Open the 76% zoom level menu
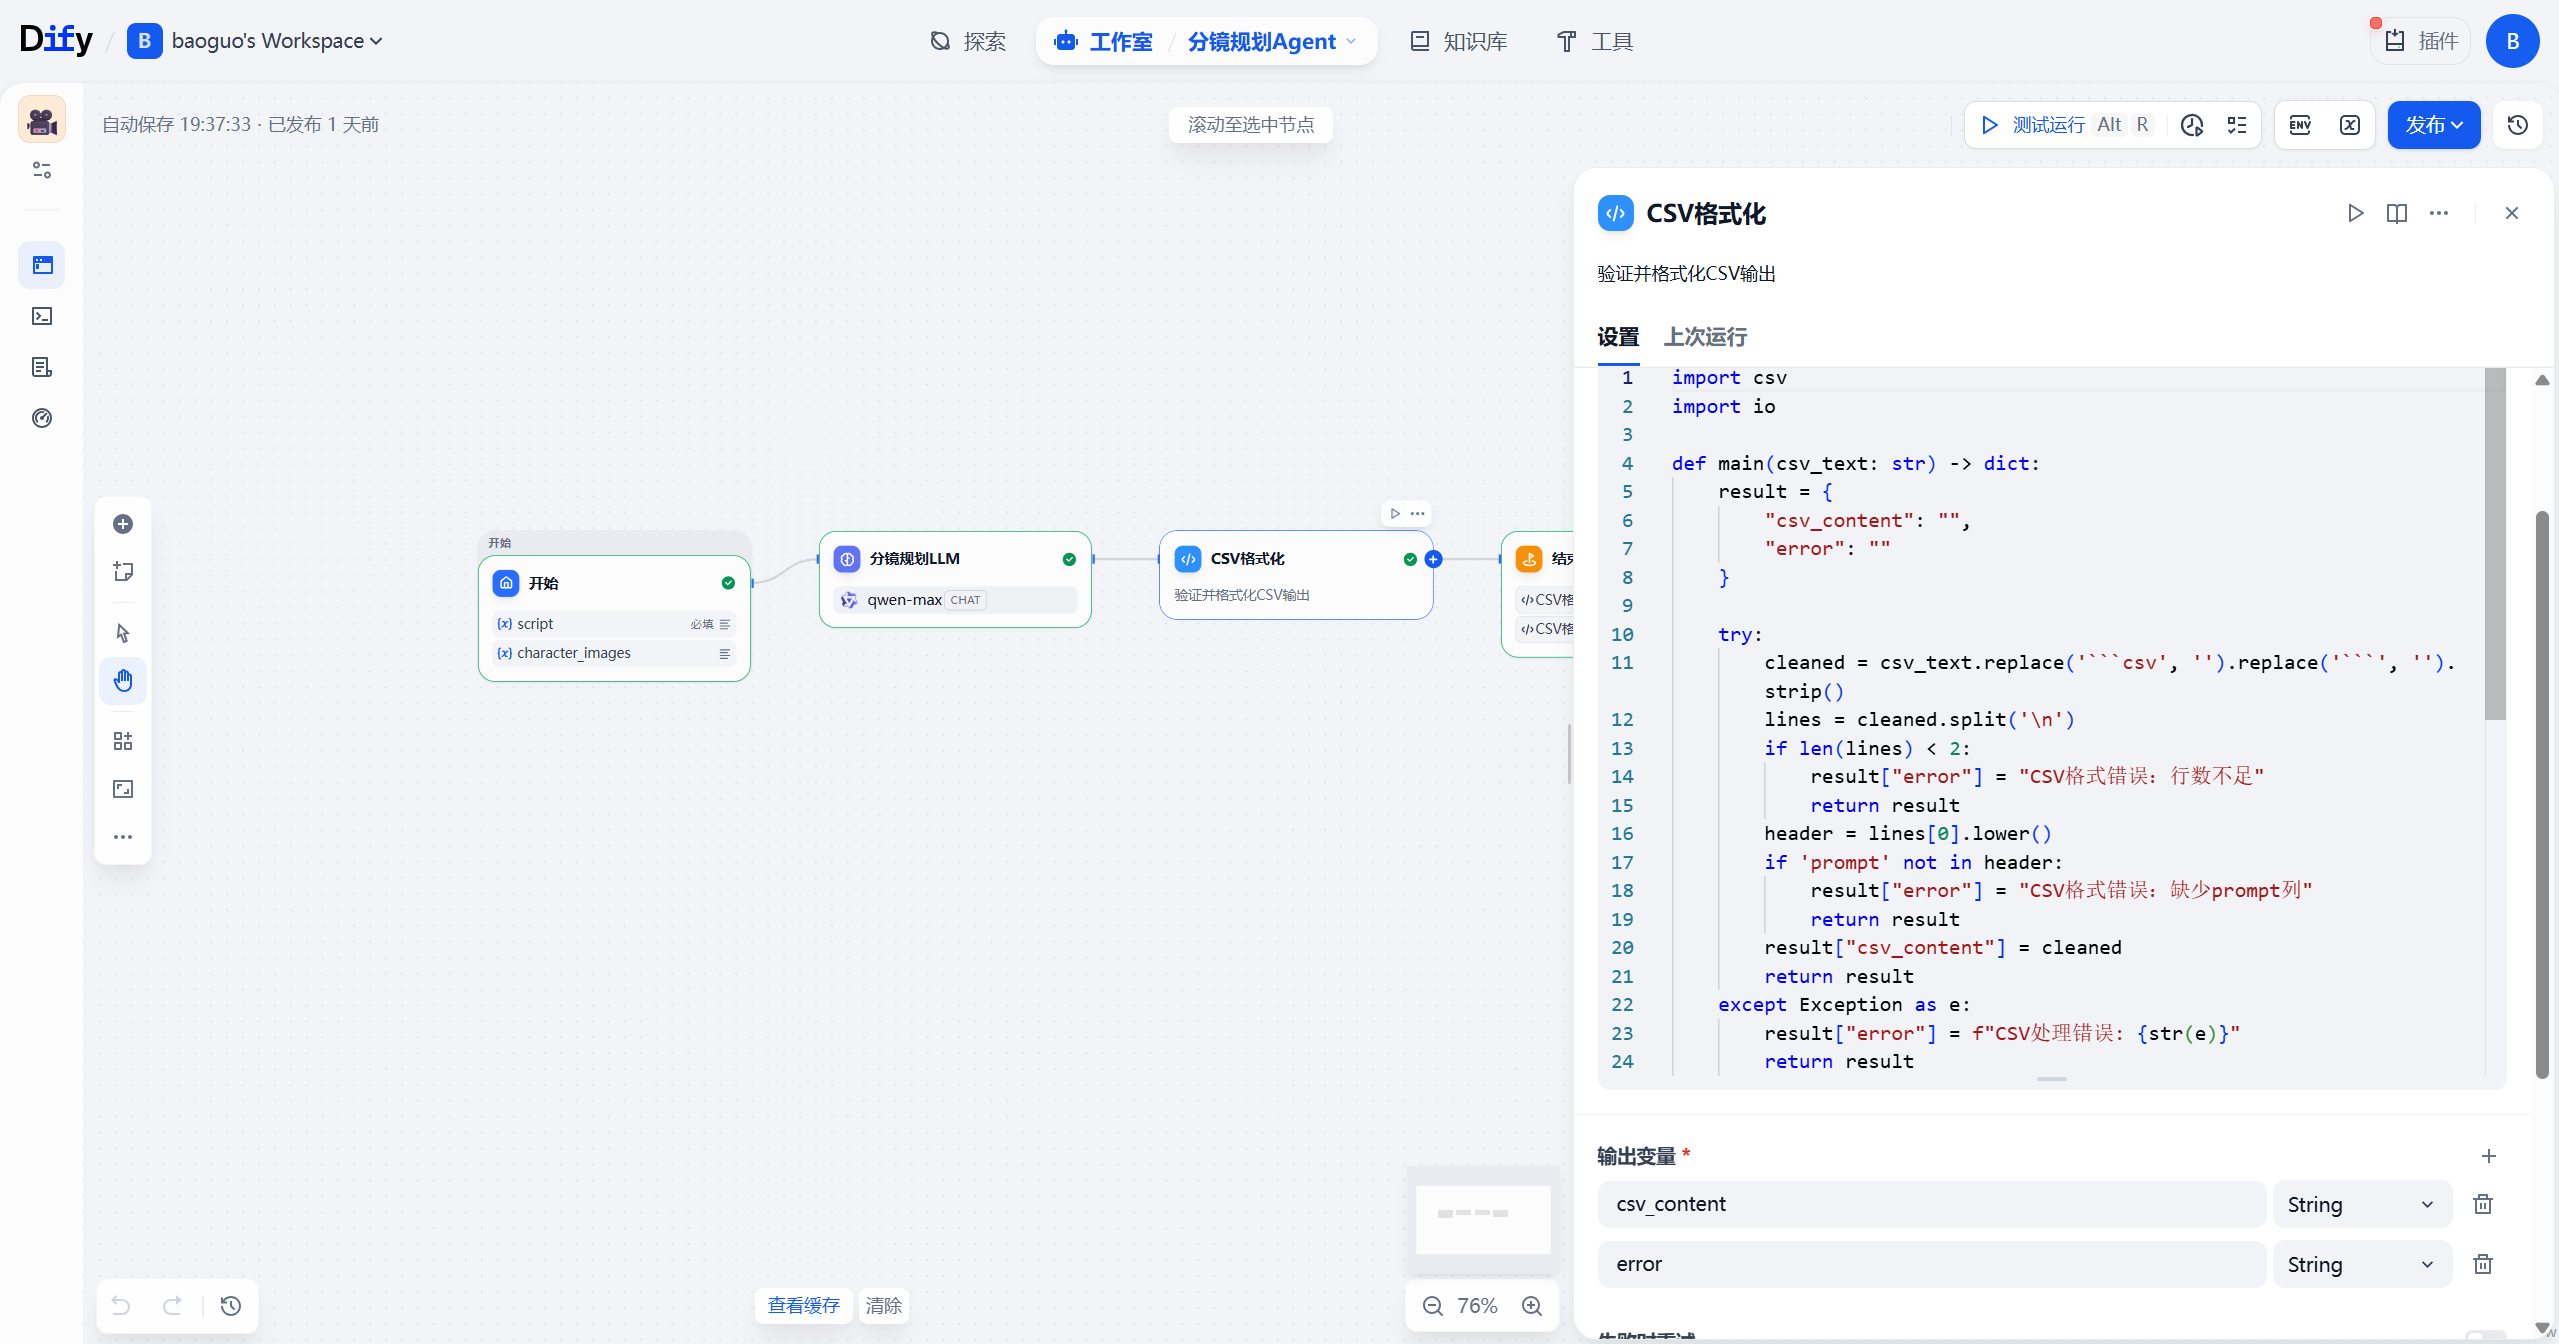The width and height of the screenshot is (2559, 1344). (1477, 1306)
